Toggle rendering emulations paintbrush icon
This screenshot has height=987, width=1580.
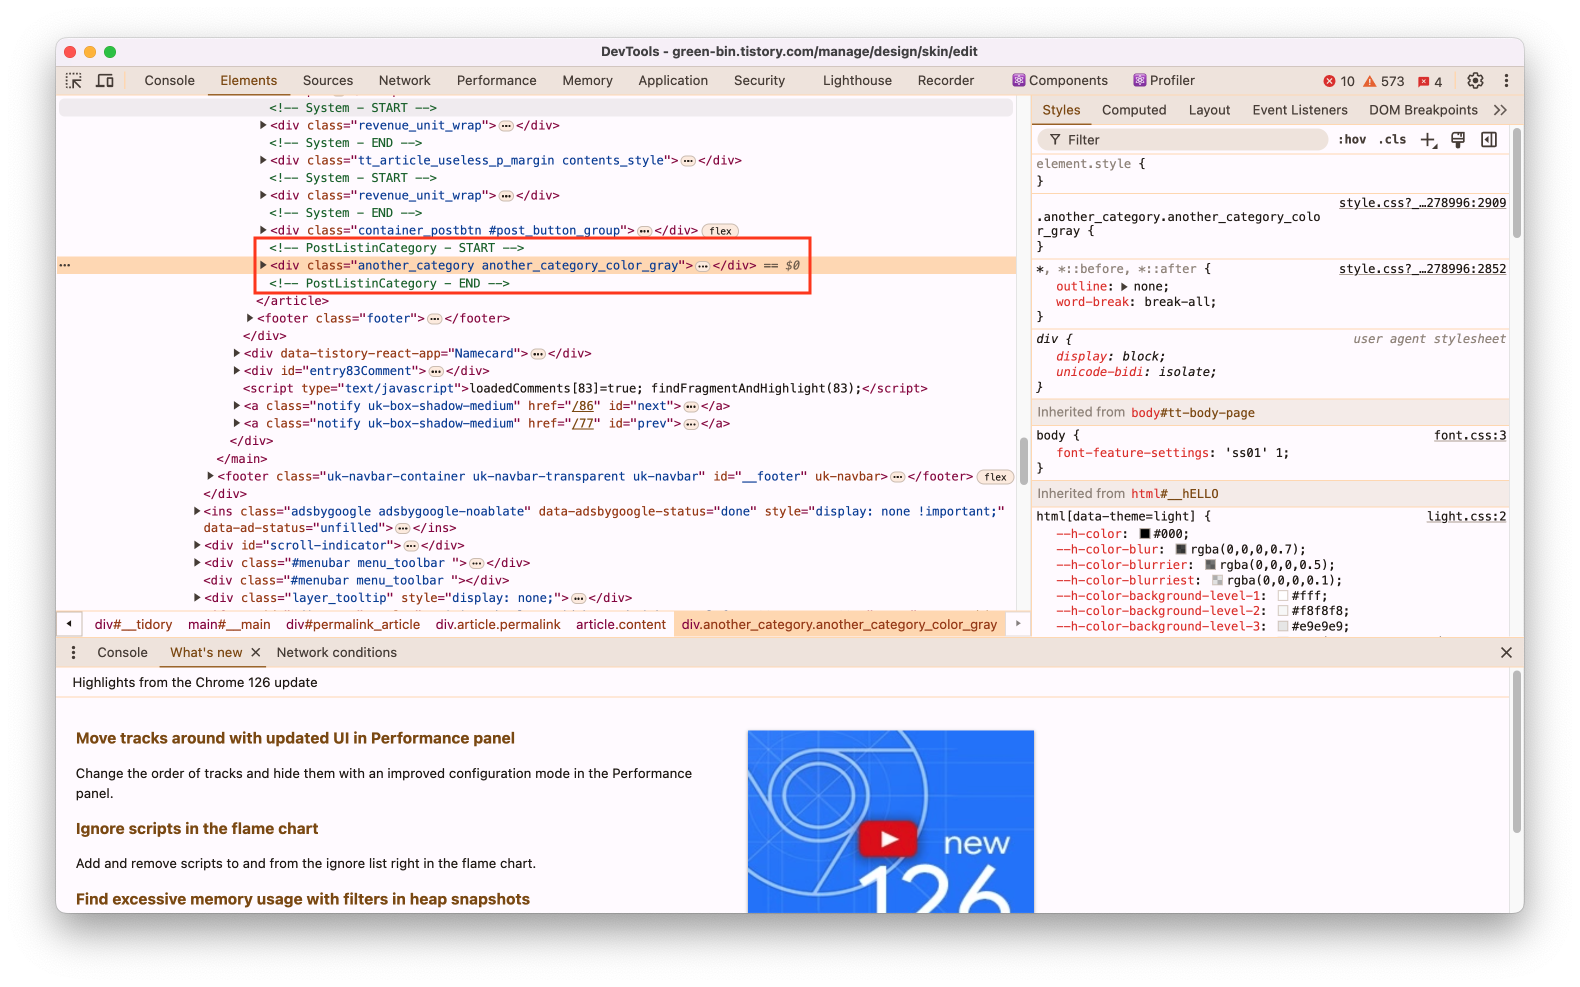[x=1458, y=140]
